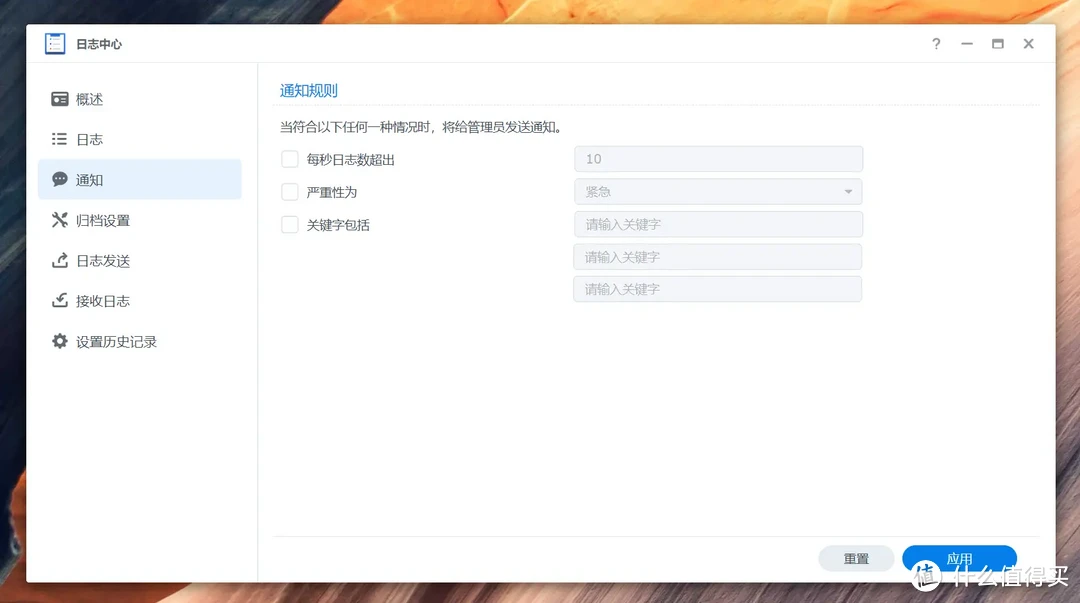Image resolution: width=1080 pixels, height=603 pixels.
Task: Maximize the 日志中心 window
Action: (997, 44)
